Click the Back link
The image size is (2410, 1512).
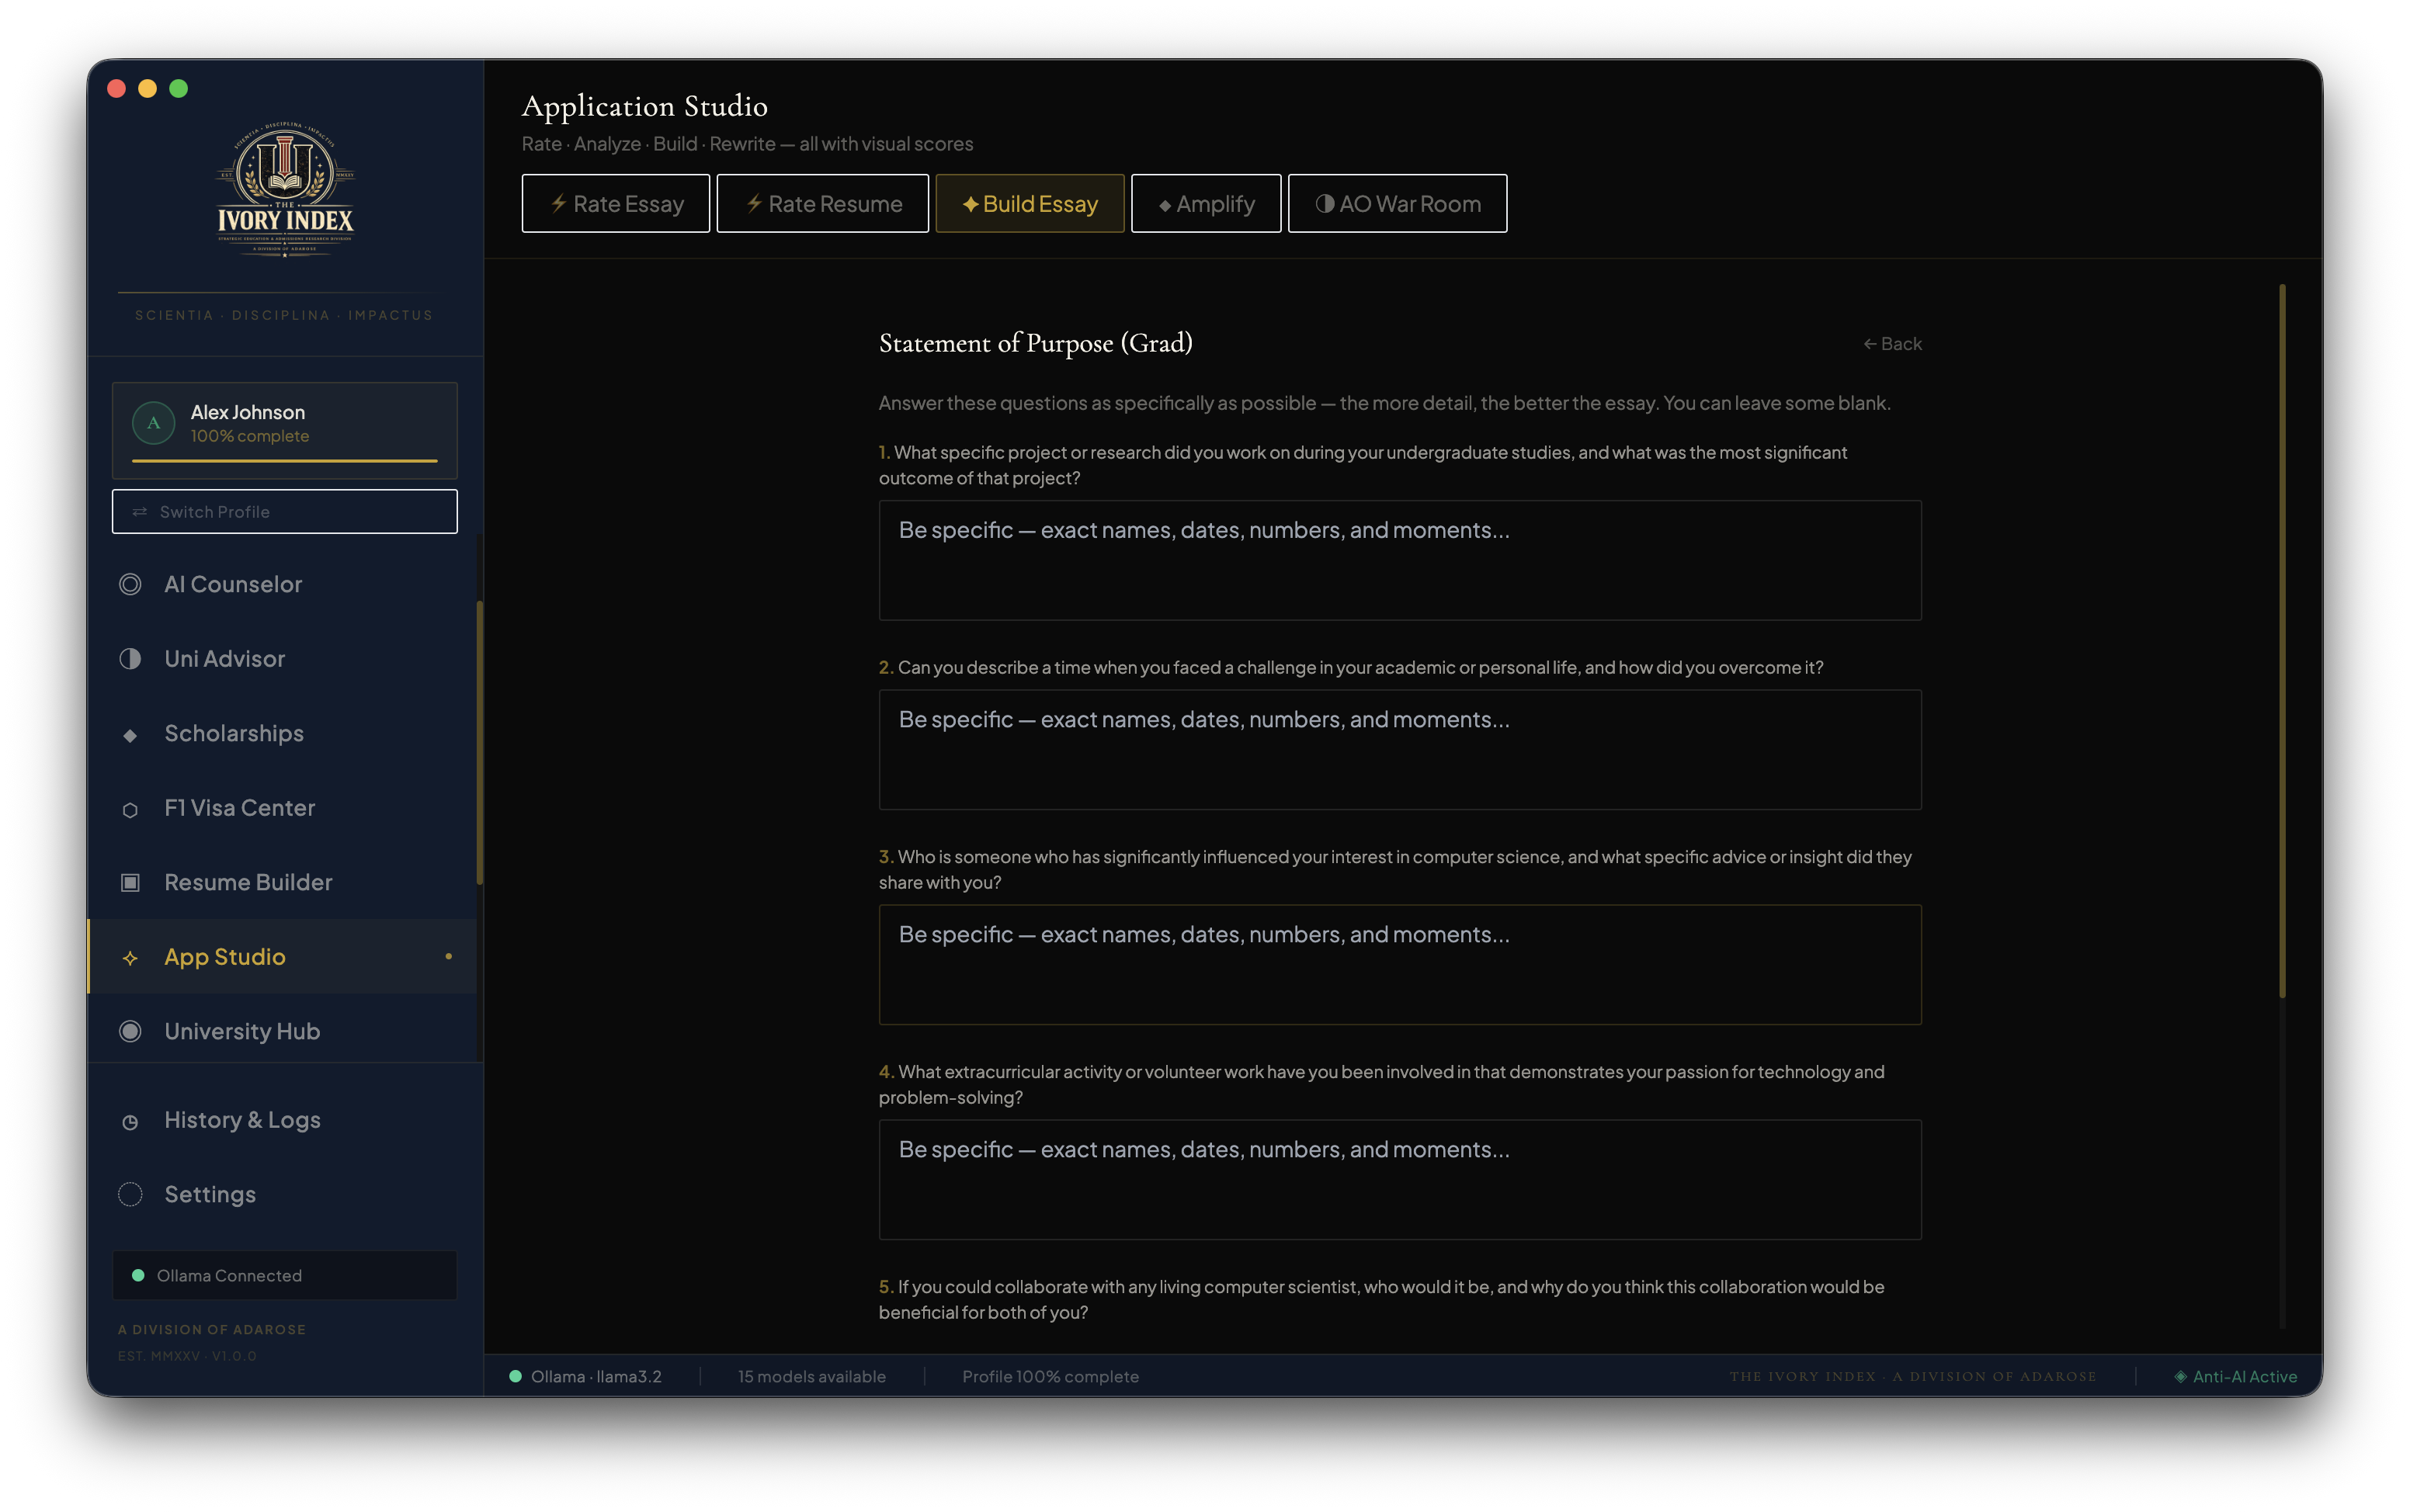1892,343
